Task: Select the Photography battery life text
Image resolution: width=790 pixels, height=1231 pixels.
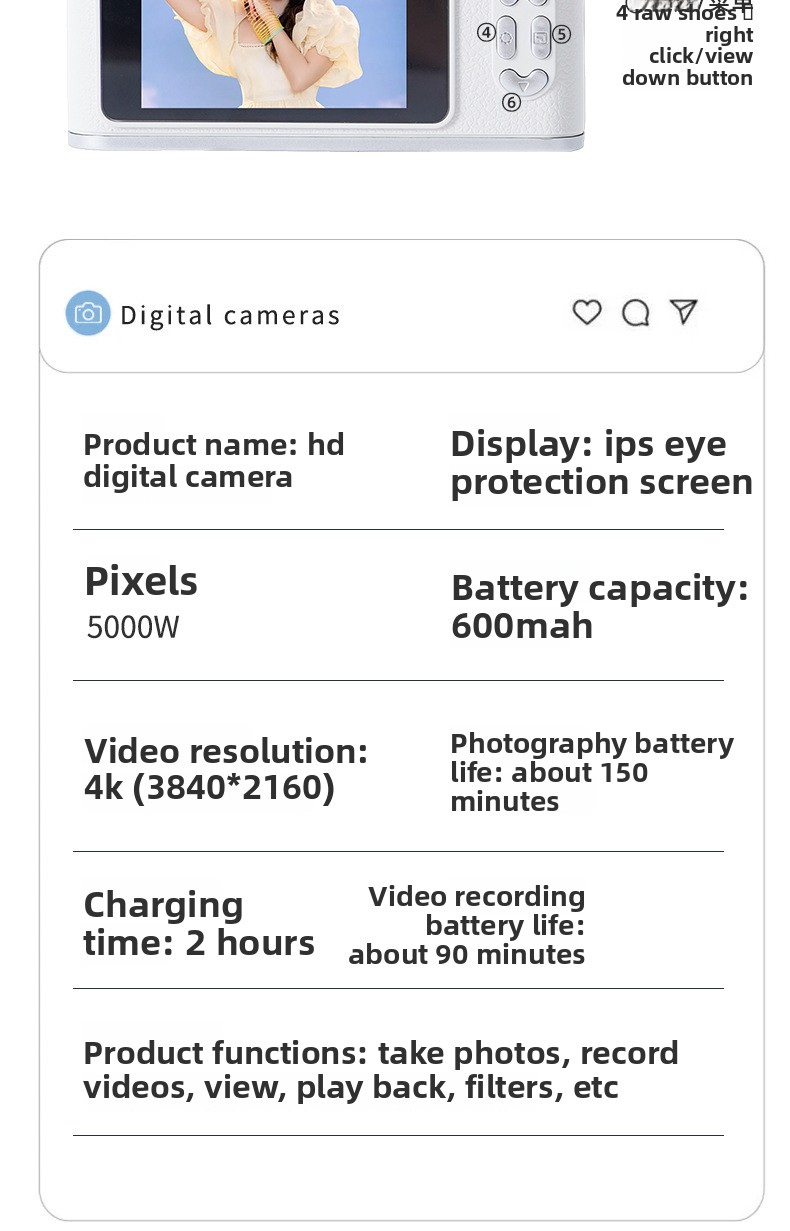Action: pyautogui.click(x=592, y=772)
